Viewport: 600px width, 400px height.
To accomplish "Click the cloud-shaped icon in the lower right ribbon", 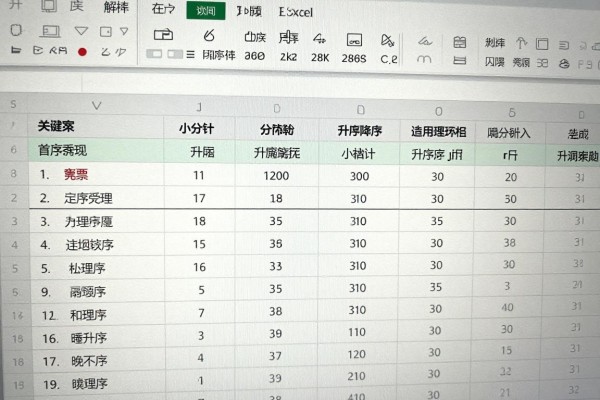I will [x=564, y=64].
